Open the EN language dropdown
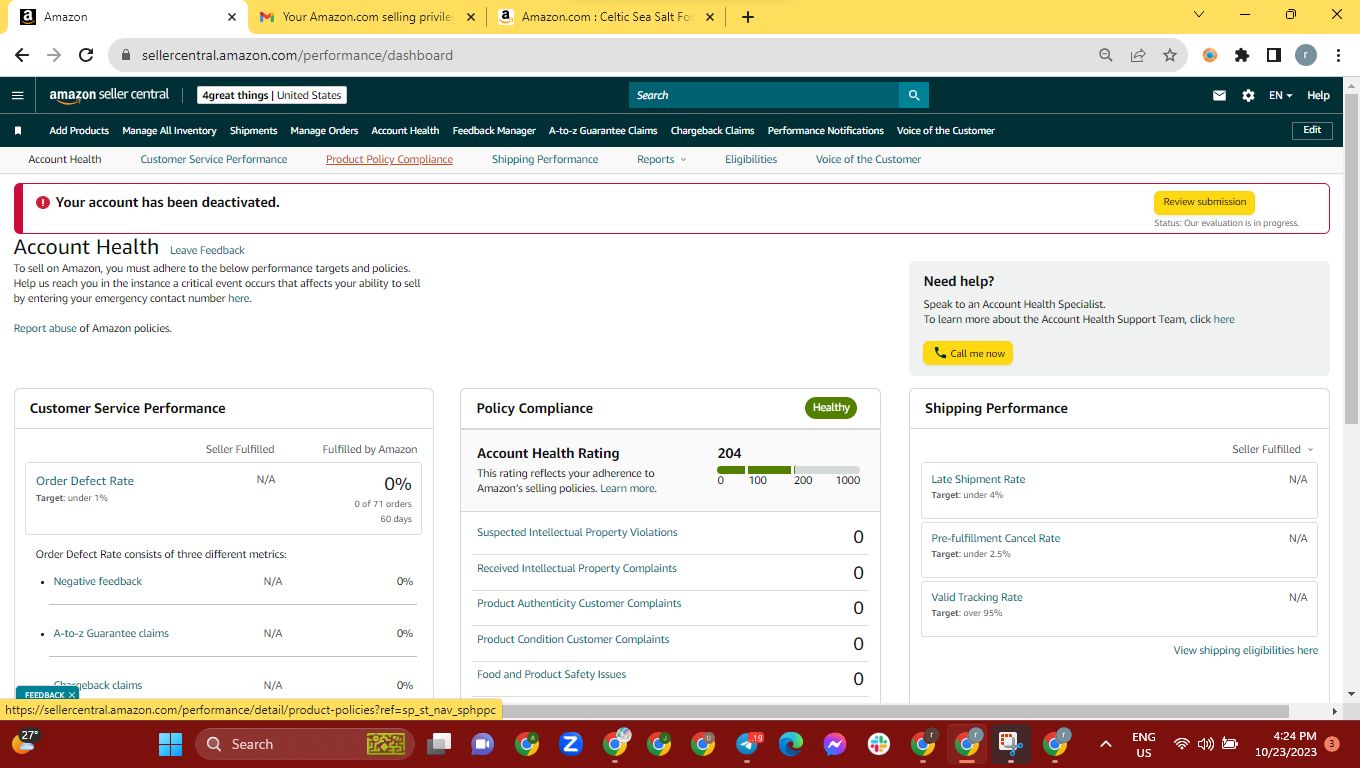This screenshot has height=768, width=1360. [1280, 96]
